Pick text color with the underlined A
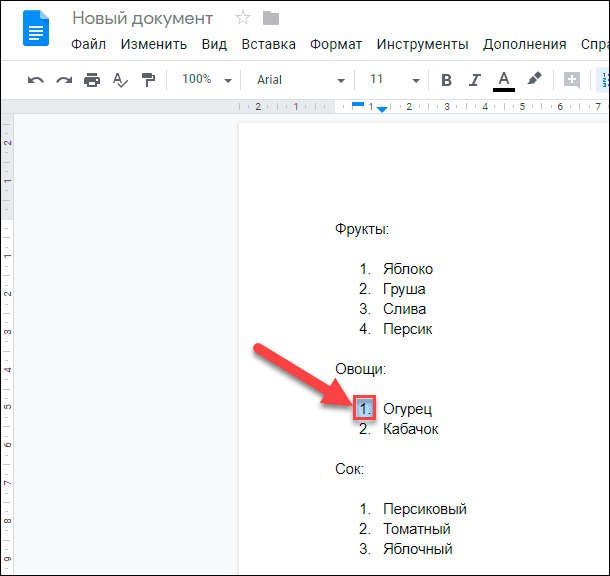 point(504,80)
